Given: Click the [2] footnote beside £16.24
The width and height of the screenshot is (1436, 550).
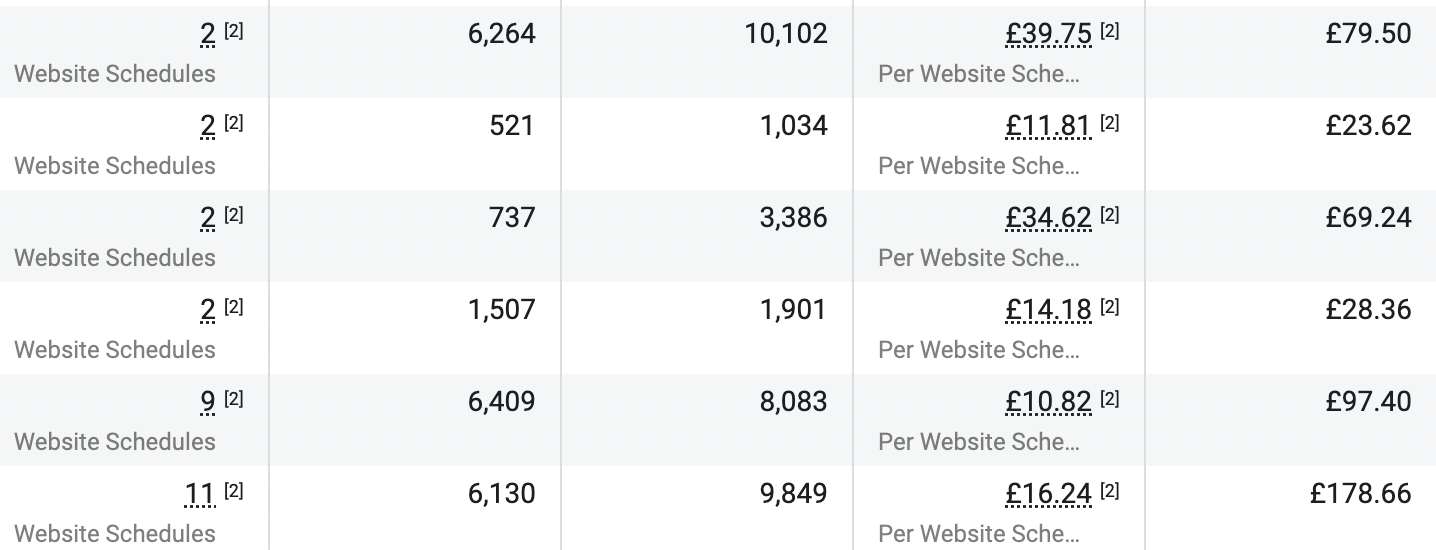Looking at the screenshot, I should click(x=1110, y=492).
